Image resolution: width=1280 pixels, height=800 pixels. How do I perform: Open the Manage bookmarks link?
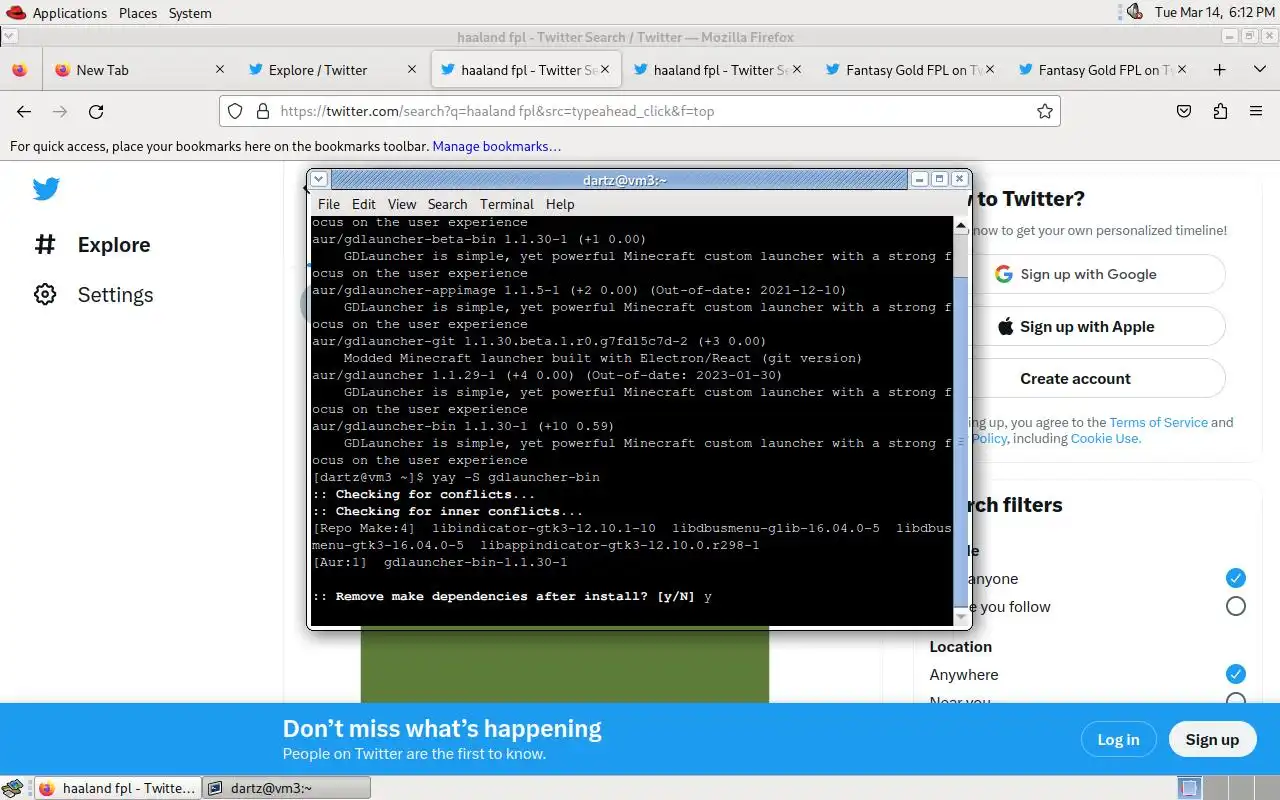(x=497, y=146)
